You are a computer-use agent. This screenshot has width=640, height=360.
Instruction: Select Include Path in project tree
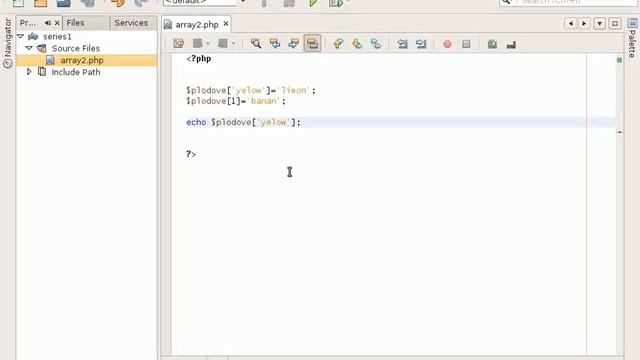76,72
